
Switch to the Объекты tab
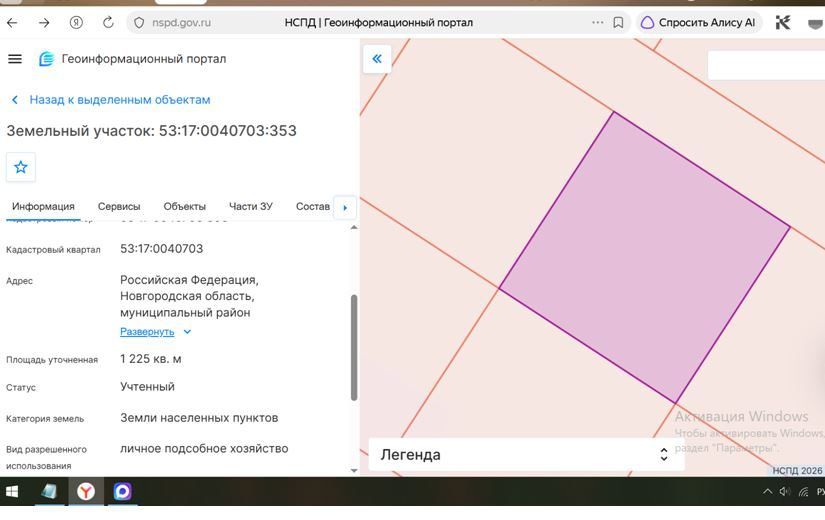pyautogui.click(x=184, y=206)
